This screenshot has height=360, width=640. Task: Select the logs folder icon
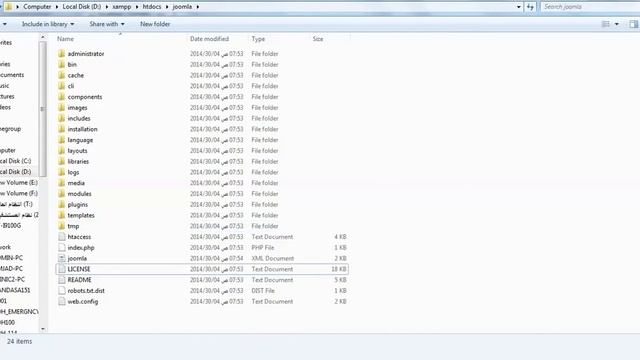tap(62, 172)
